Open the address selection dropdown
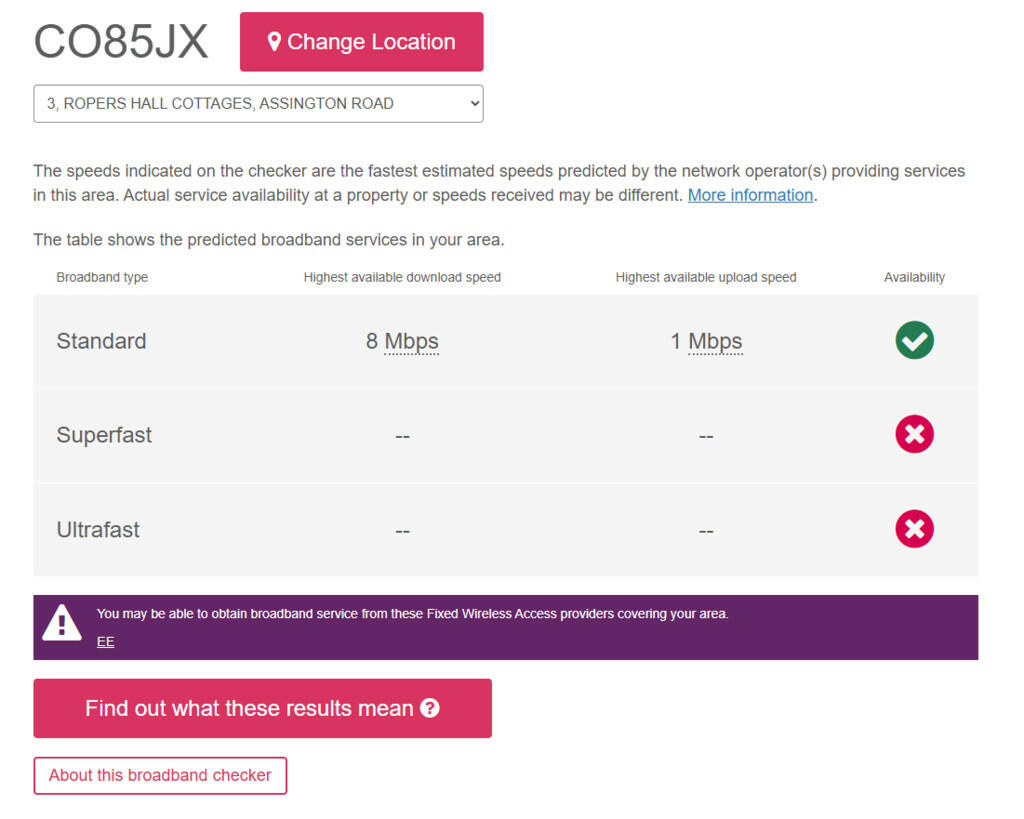The height and width of the screenshot is (819, 1024). tap(258, 104)
